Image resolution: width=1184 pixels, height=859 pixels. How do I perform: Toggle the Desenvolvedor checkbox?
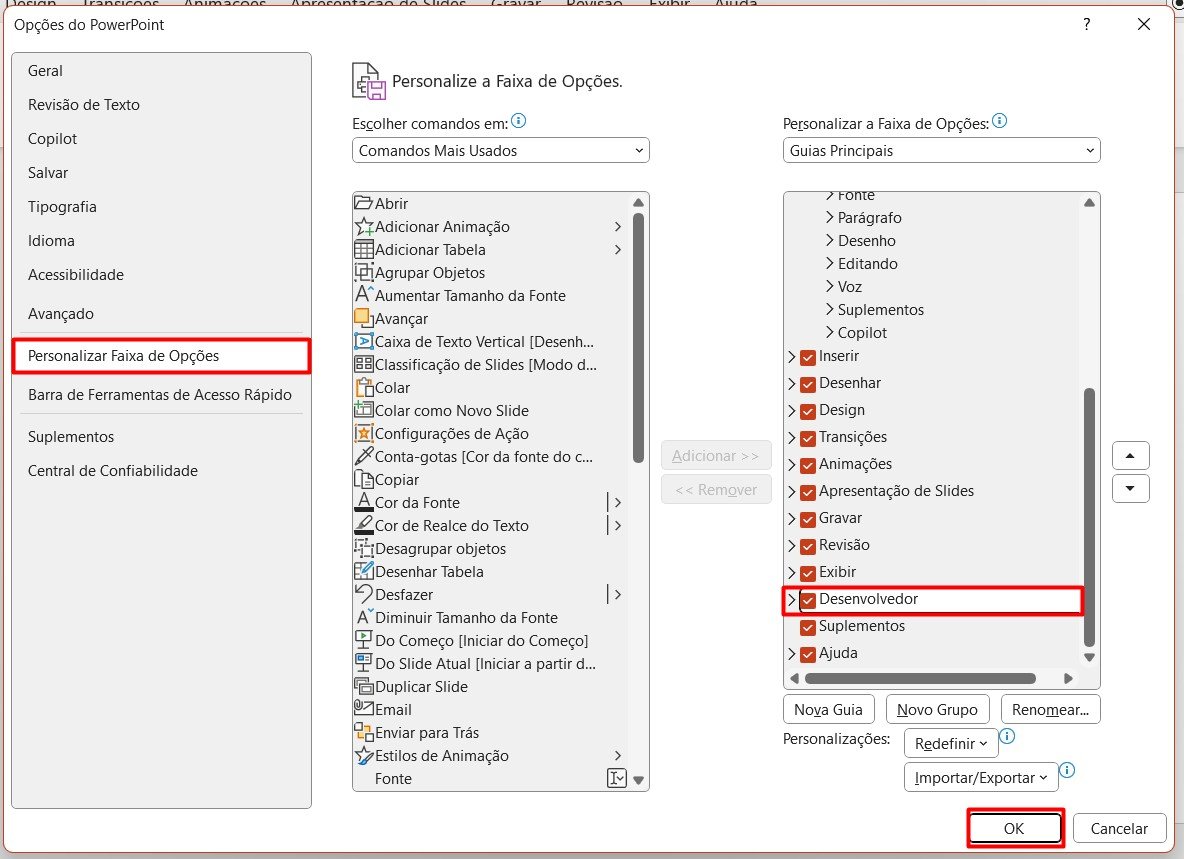(x=808, y=600)
